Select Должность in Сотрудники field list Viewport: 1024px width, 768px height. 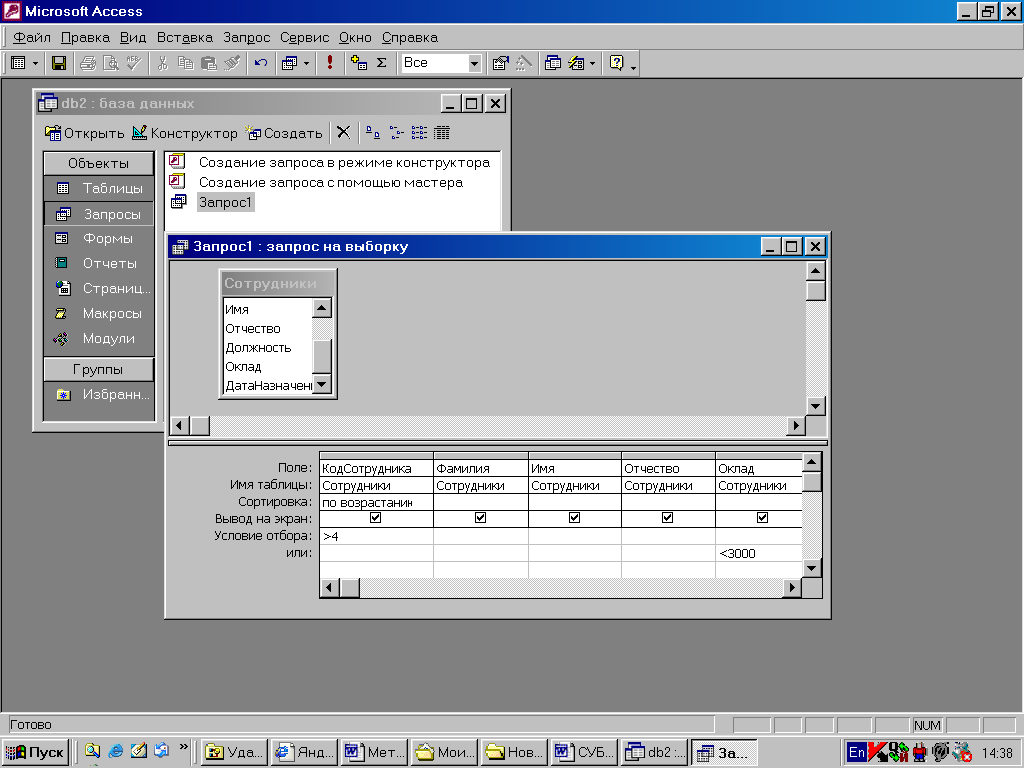[x=258, y=348]
